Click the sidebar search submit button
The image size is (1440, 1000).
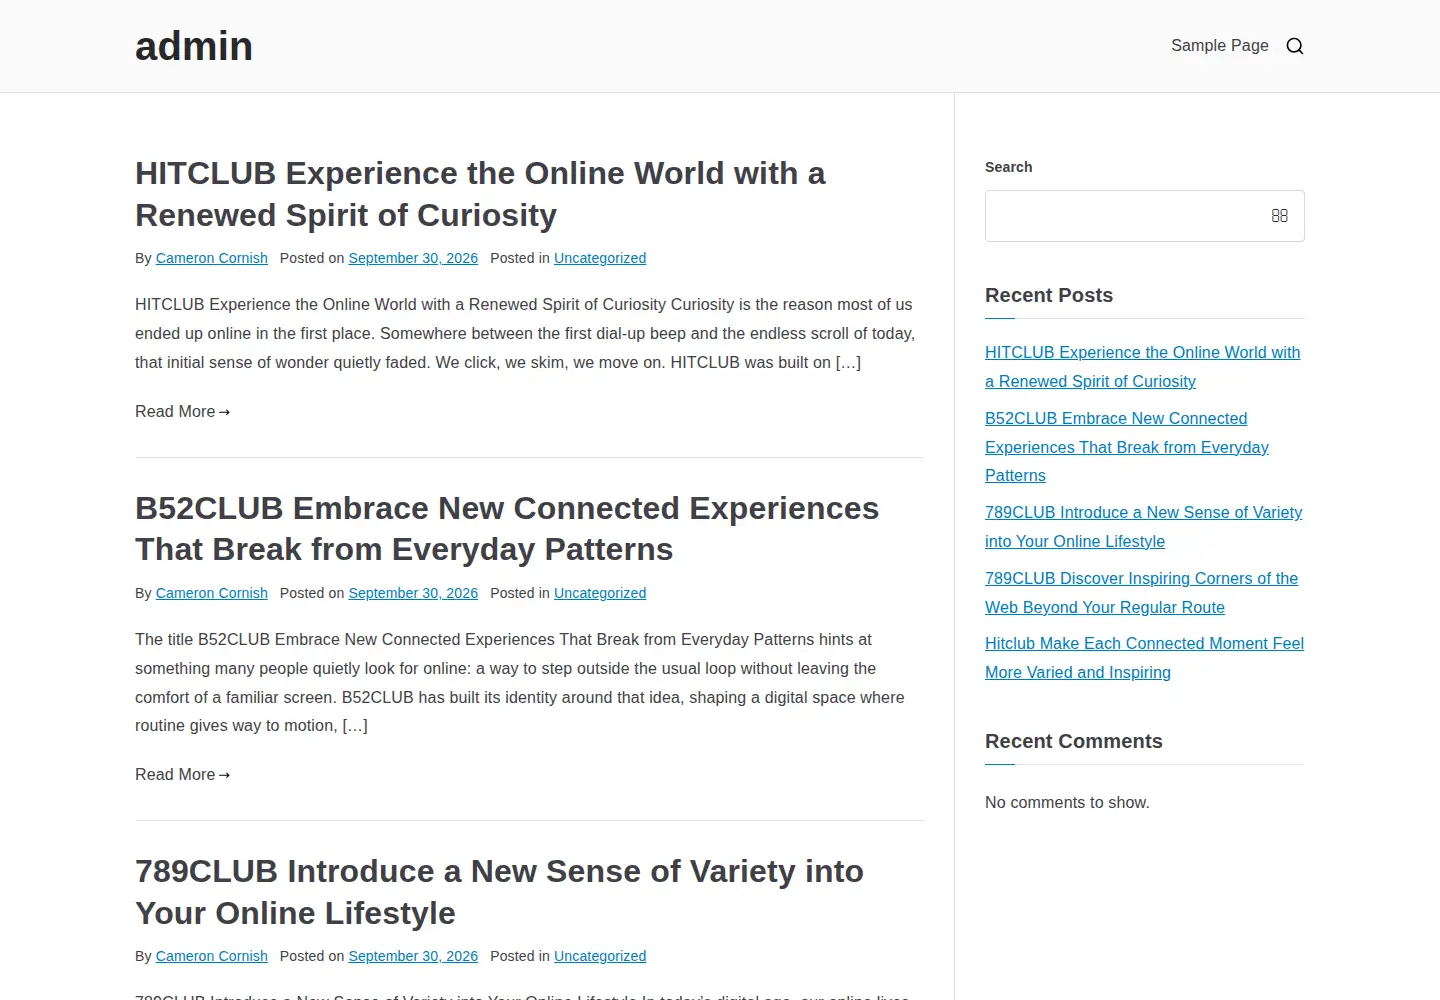(x=1279, y=216)
